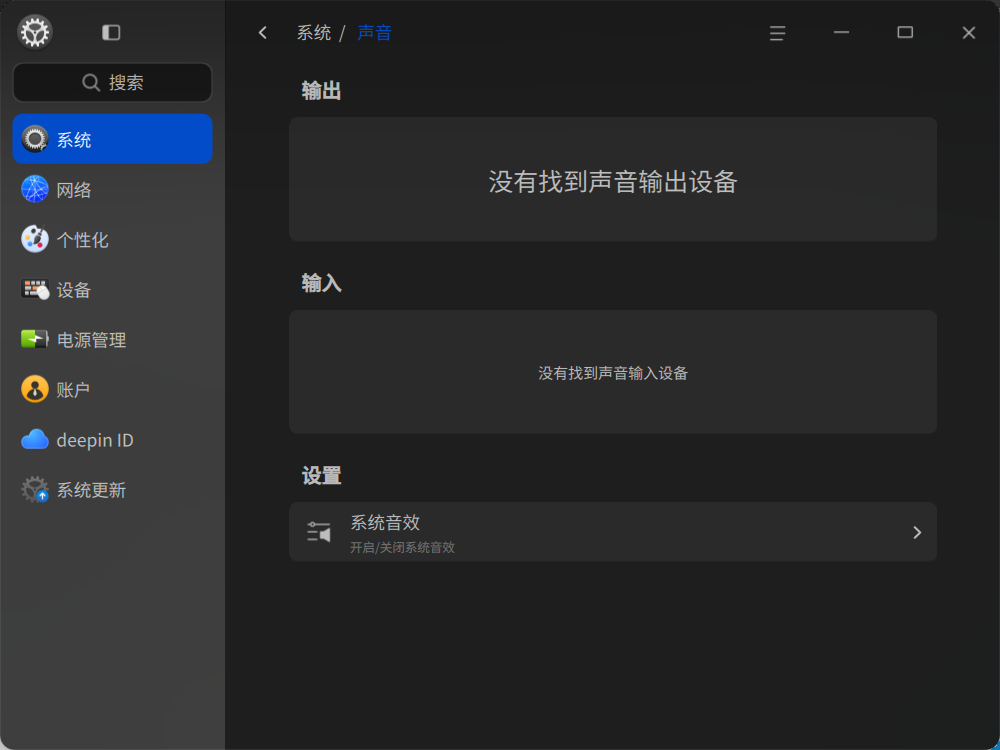Click the 电源管理 battery icon

[x=34, y=339]
